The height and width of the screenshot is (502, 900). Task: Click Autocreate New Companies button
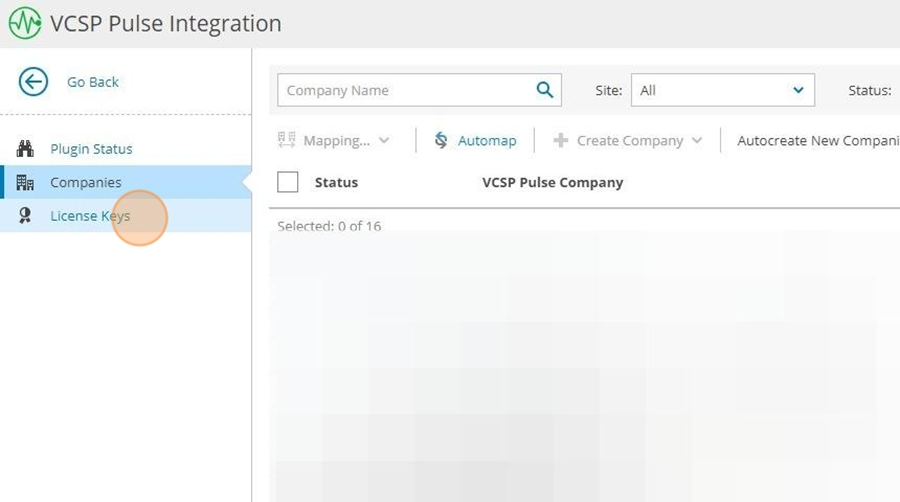click(x=818, y=141)
